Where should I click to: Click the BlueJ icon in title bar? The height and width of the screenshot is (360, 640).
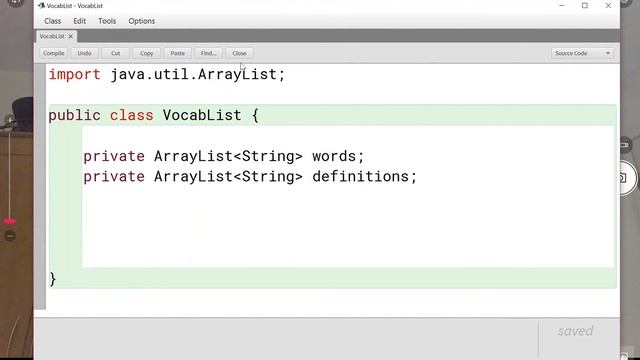coord(41,5)
